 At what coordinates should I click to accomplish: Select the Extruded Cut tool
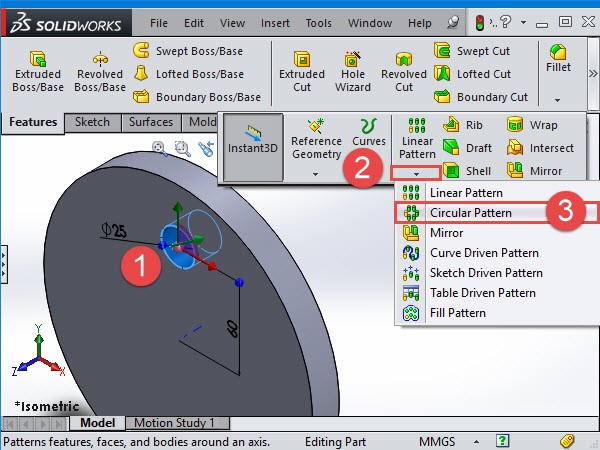(x=302, y=72)
